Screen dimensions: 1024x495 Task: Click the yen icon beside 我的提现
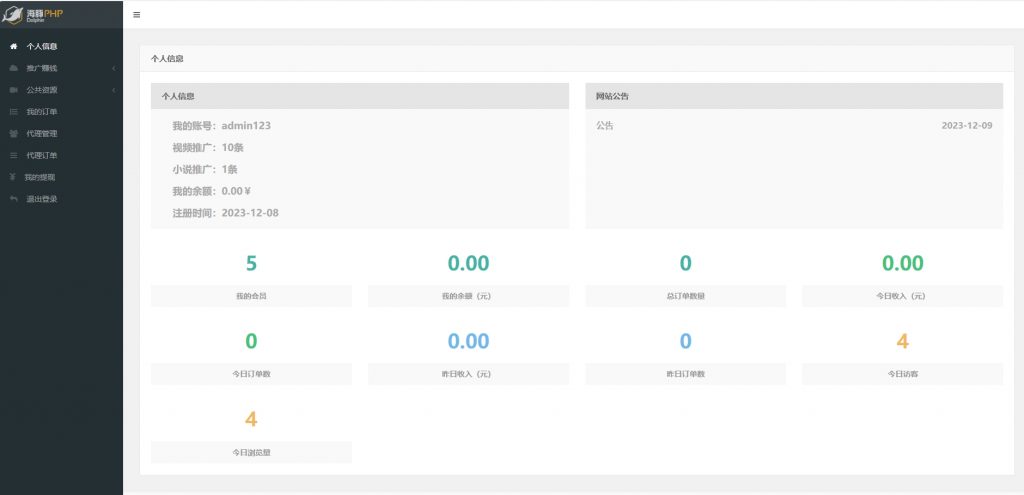(12, 177)
